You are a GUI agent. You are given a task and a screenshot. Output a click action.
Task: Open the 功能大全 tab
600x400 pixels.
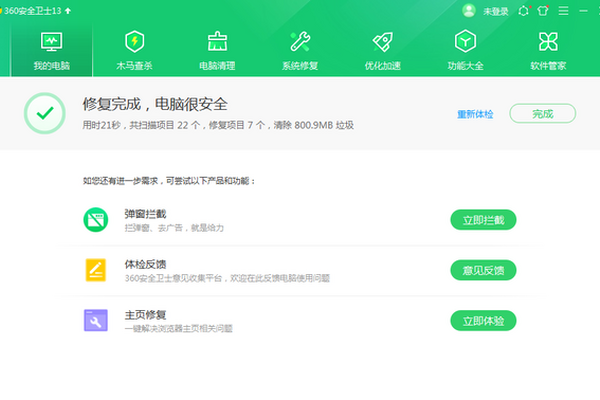[465, 51]
